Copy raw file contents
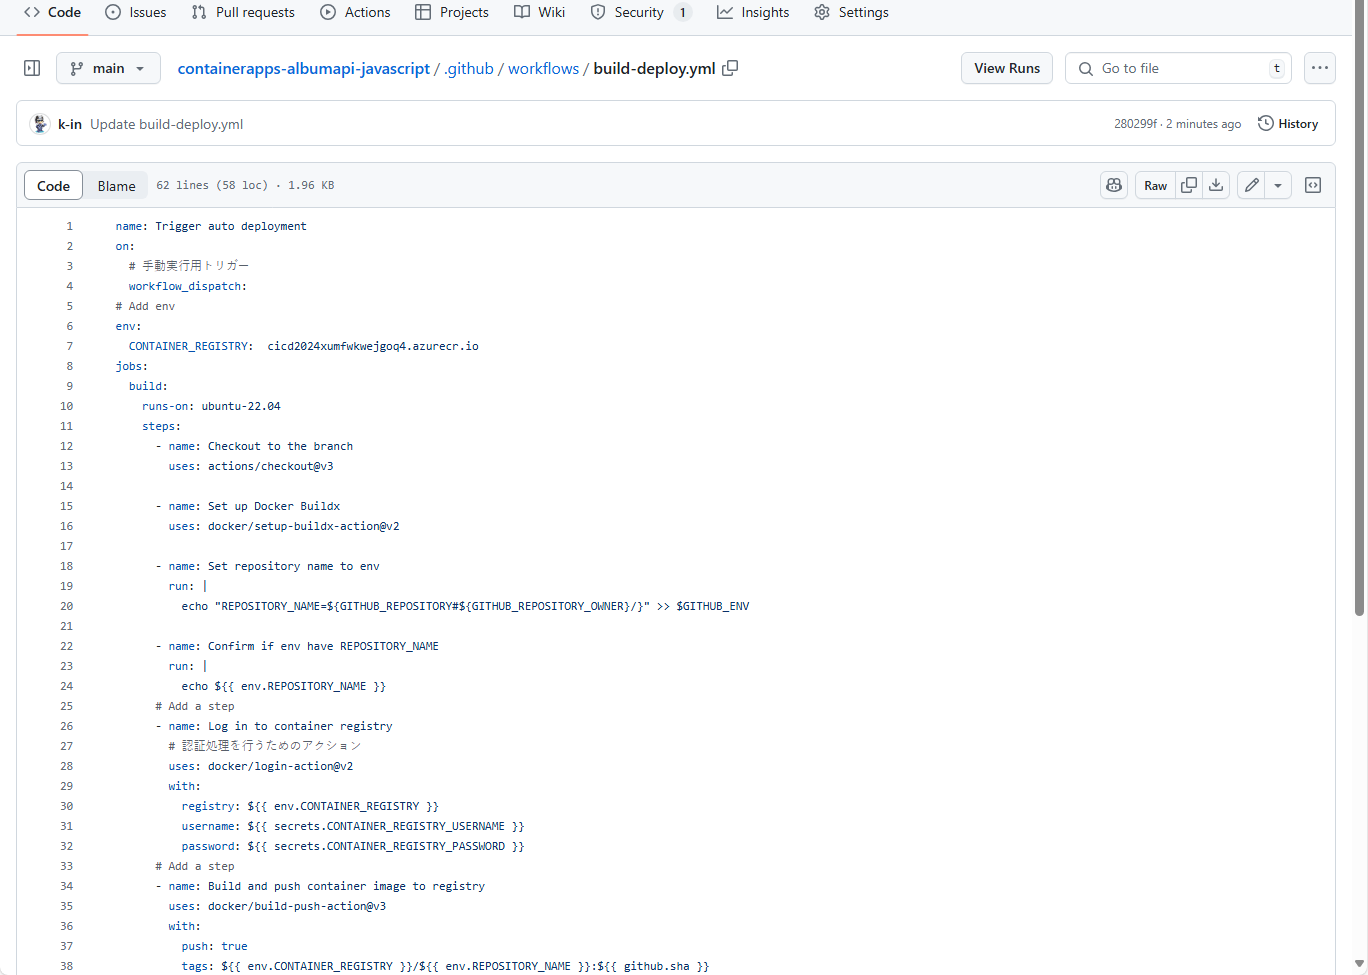Screen dimensions: 1368x975 (x=1189, y=185)
